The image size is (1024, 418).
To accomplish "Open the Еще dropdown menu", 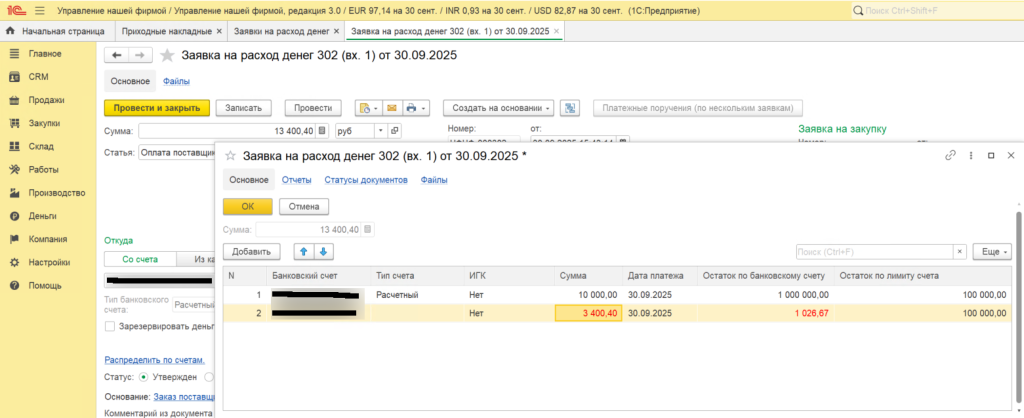I will click(992, 252).
